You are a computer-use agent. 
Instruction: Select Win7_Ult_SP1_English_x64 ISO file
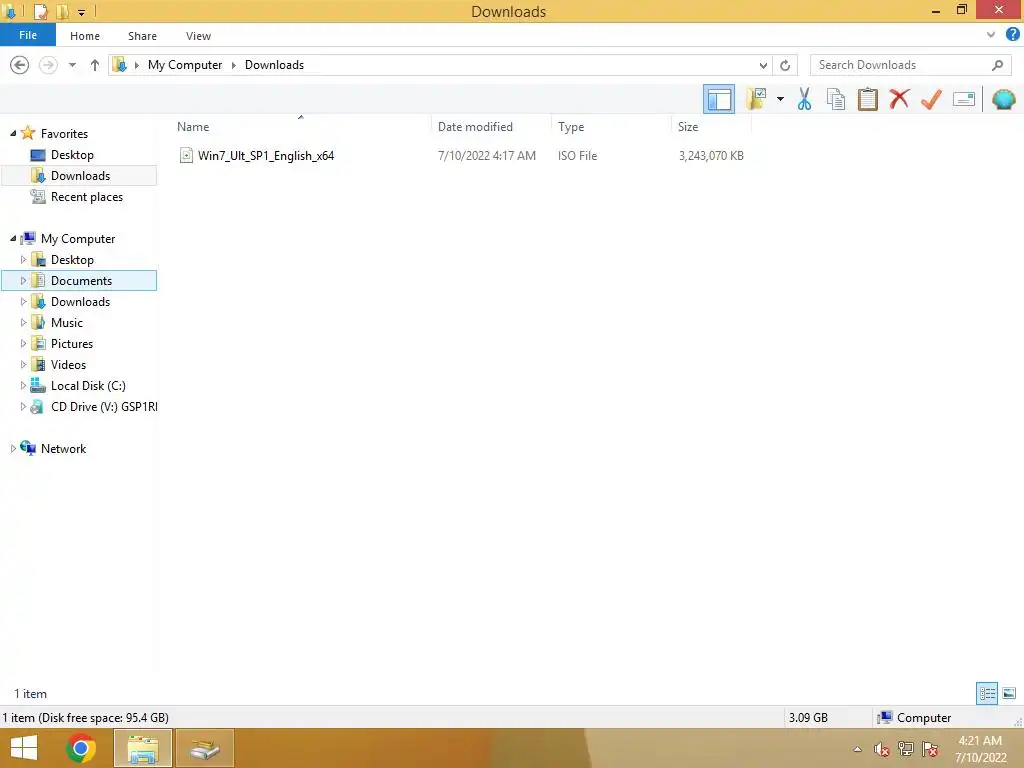pyautogui.click(x=266, y=155)
